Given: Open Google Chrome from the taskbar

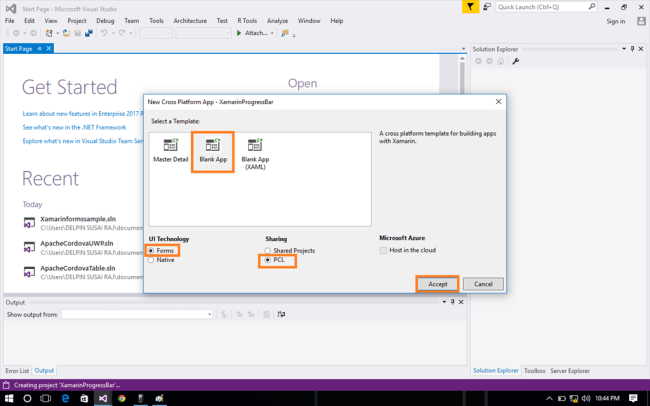Looking at the screenshot, I should tap(121, 399).
